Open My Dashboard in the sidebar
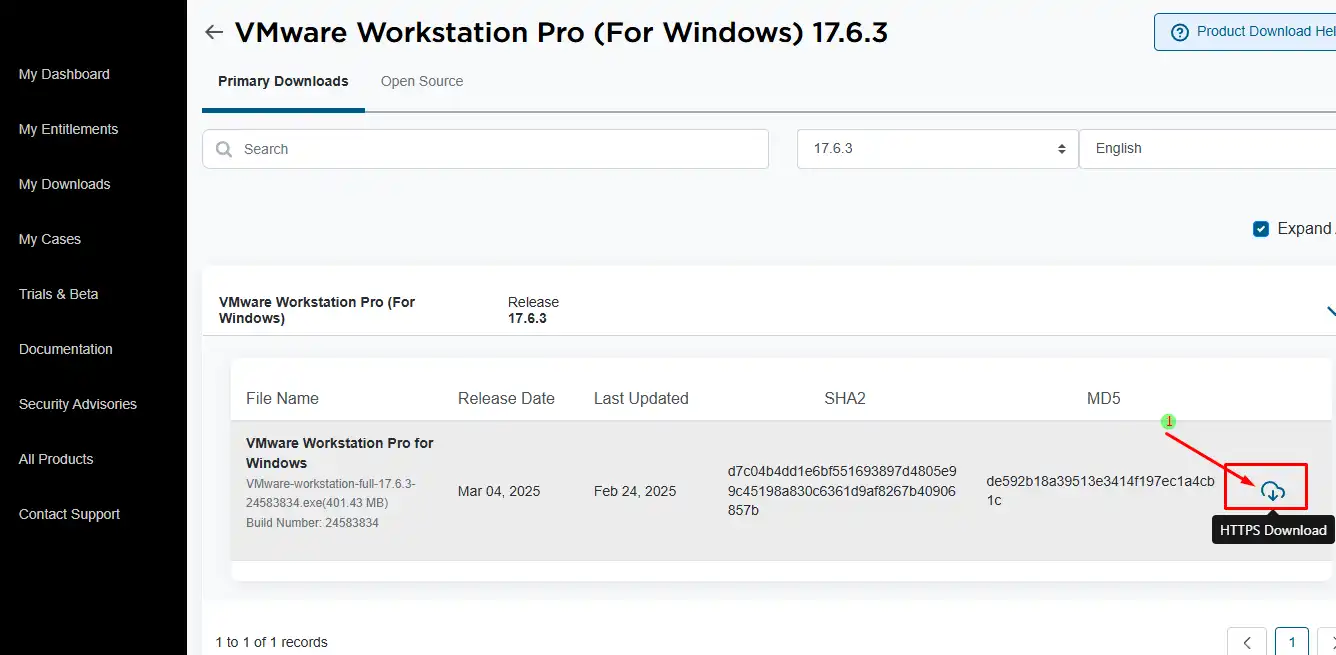This screenshot has width=1336, height=655. (64, 74)
